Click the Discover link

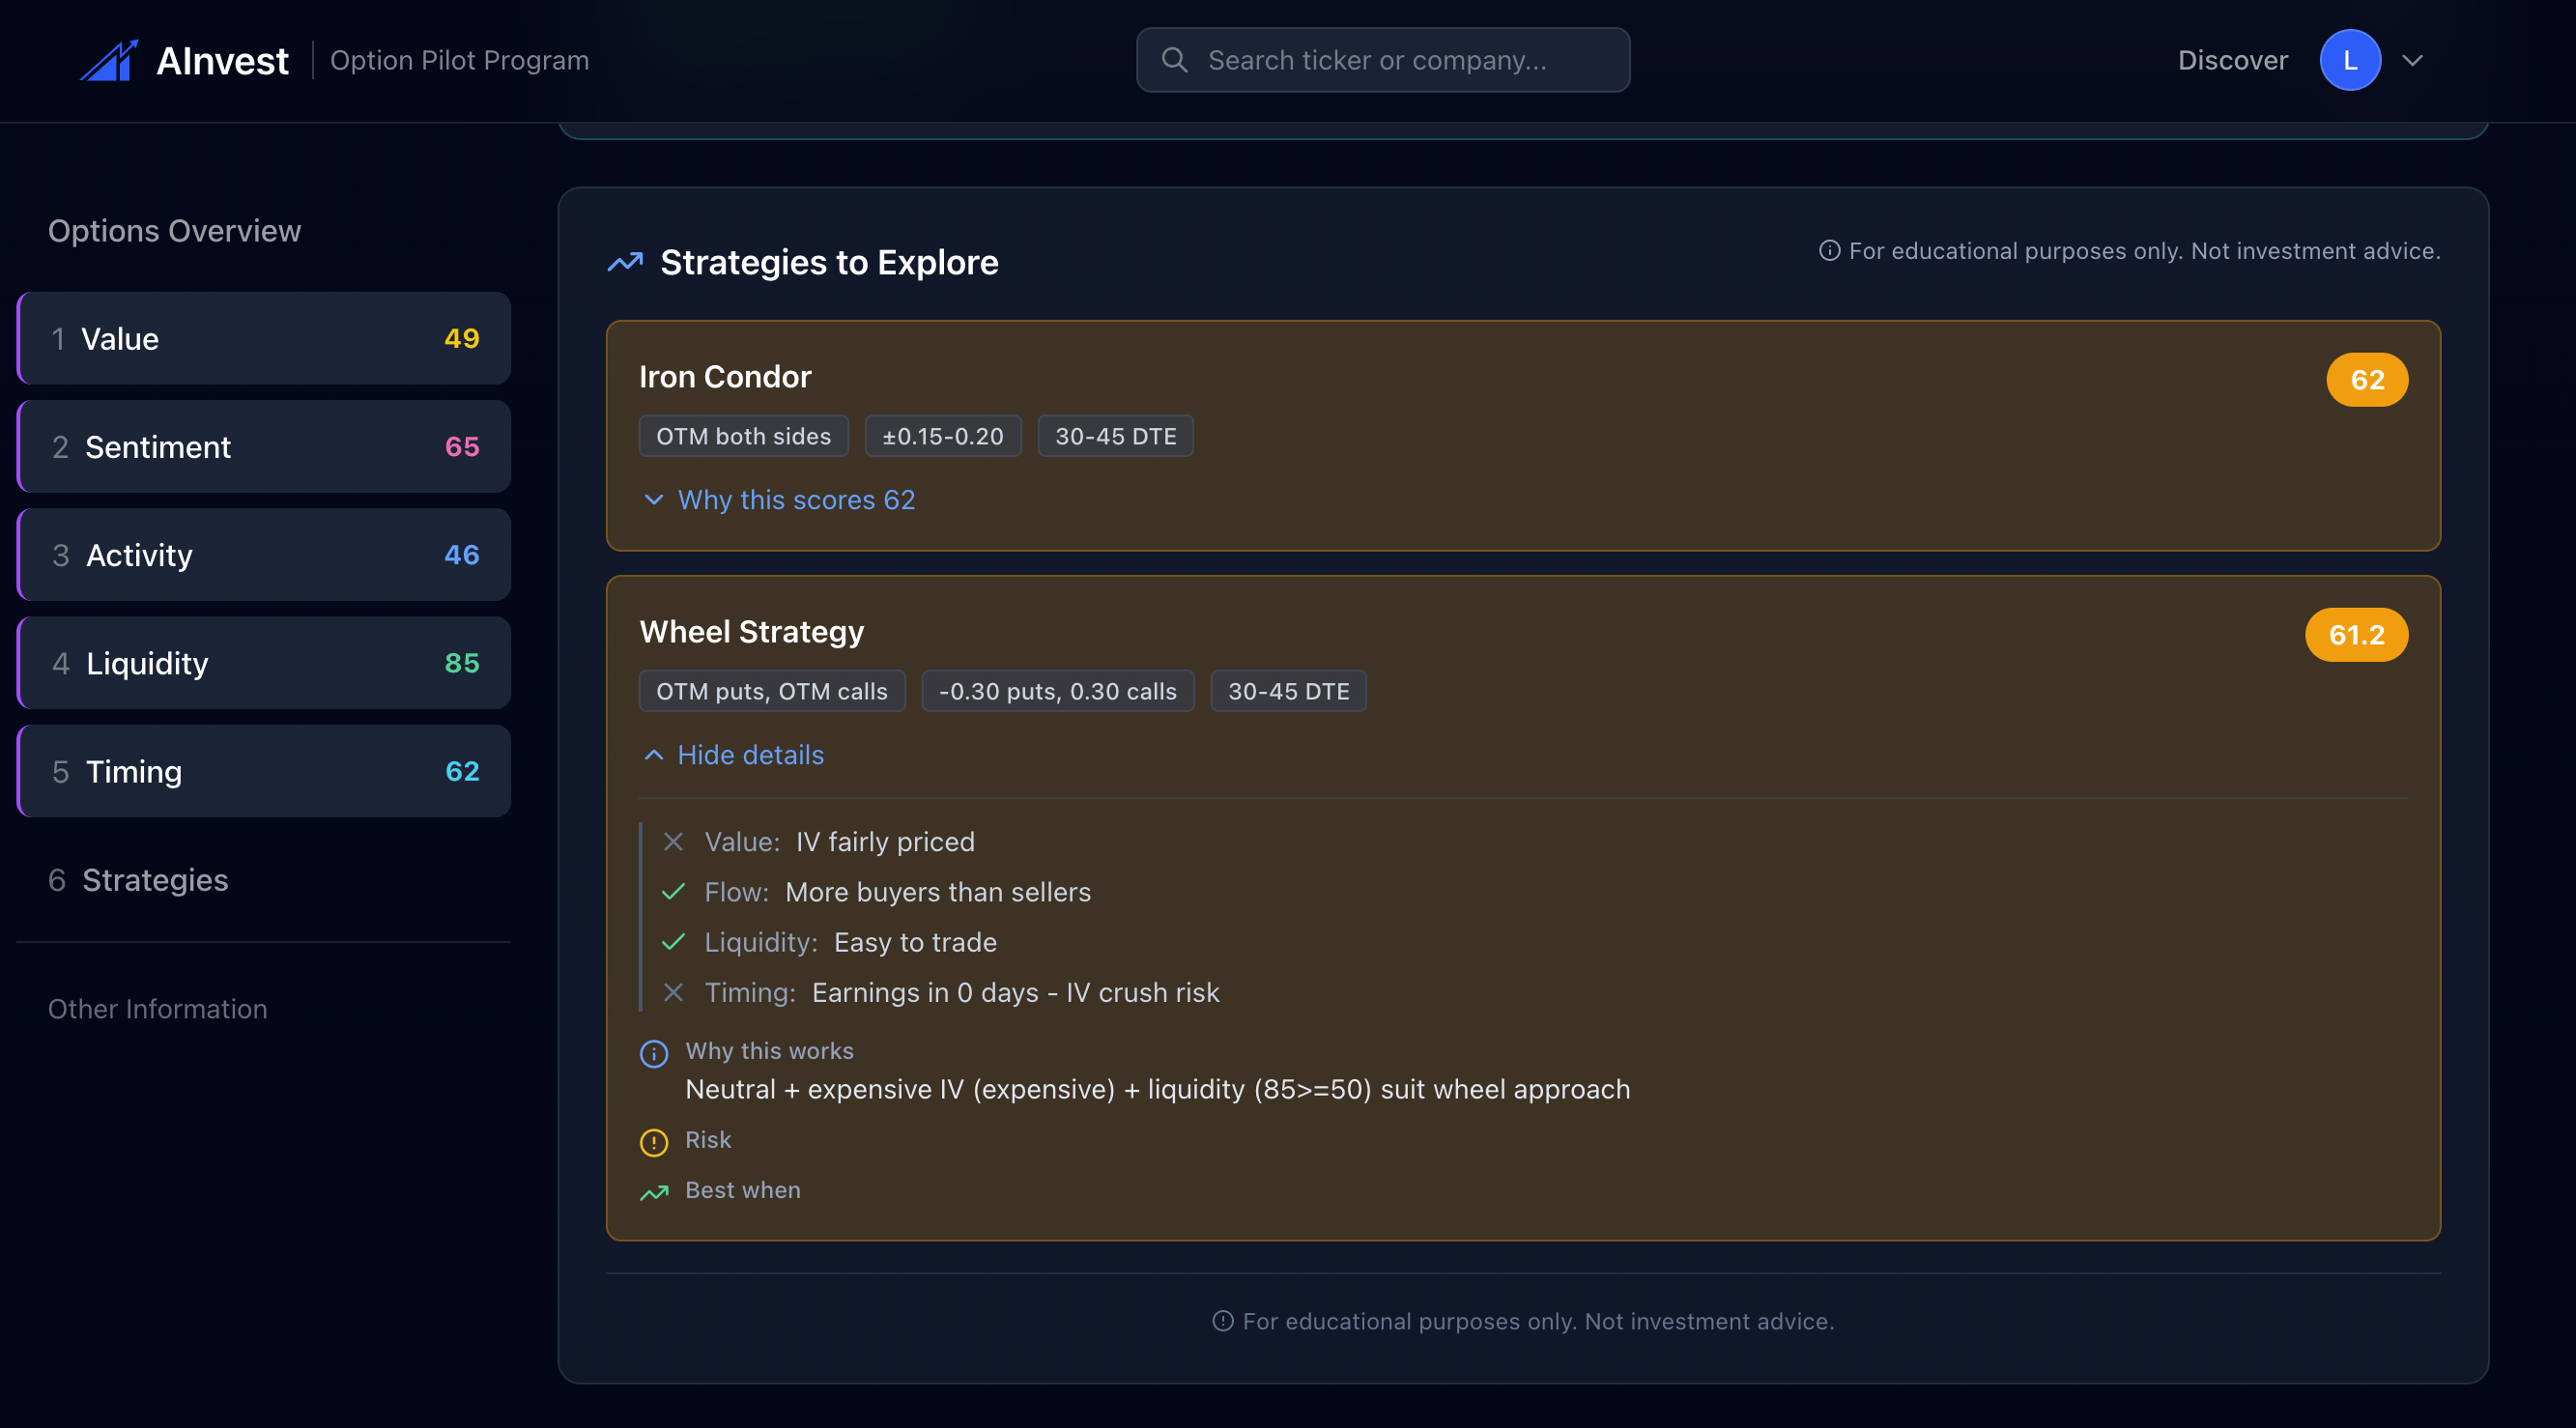pos(2232,60)
